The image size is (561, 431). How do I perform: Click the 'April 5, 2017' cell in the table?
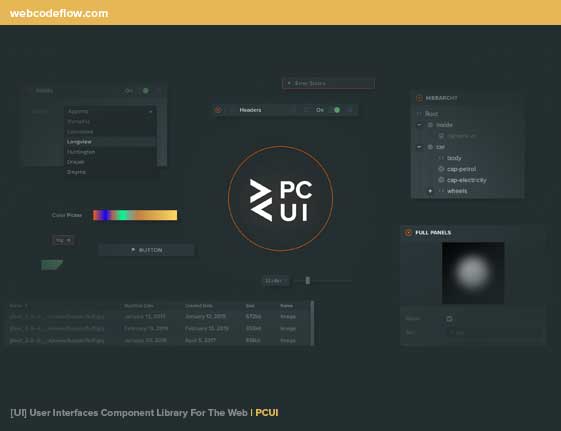200,341
